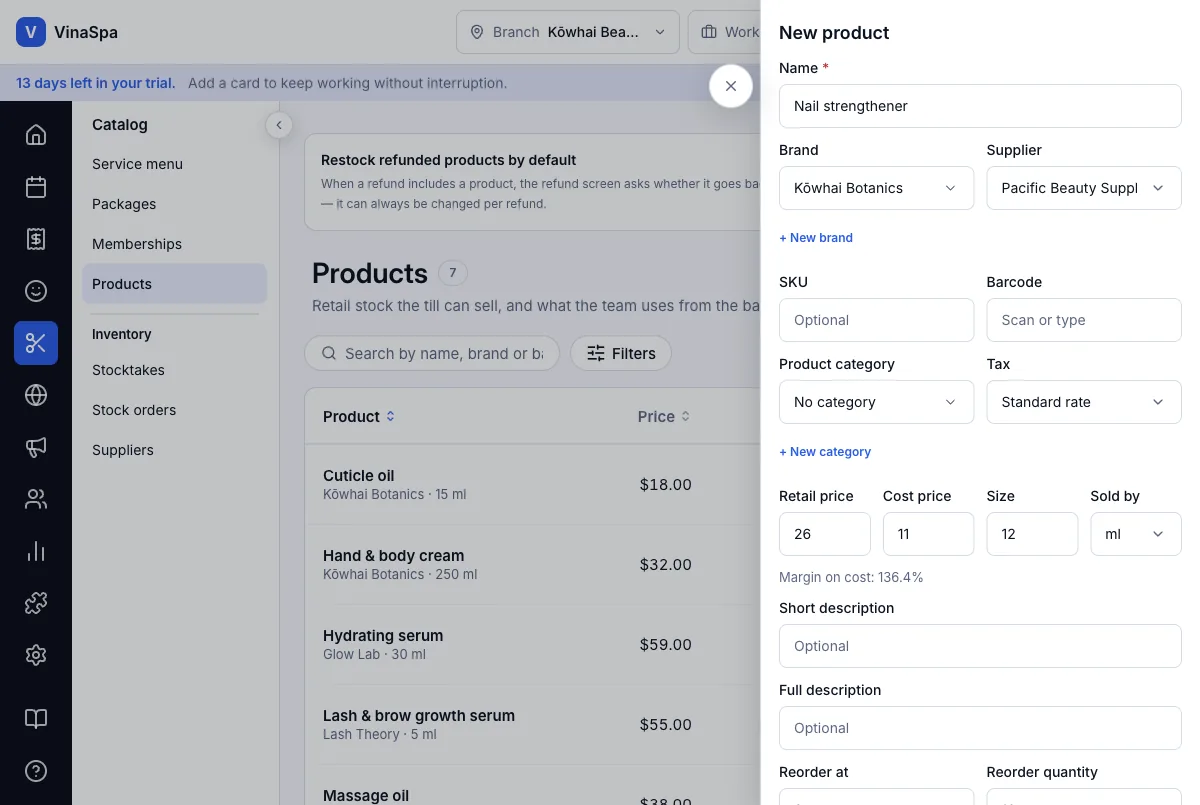1200x805 pixels.
Task: Expand the Product category dropdown
Action: 876,402
